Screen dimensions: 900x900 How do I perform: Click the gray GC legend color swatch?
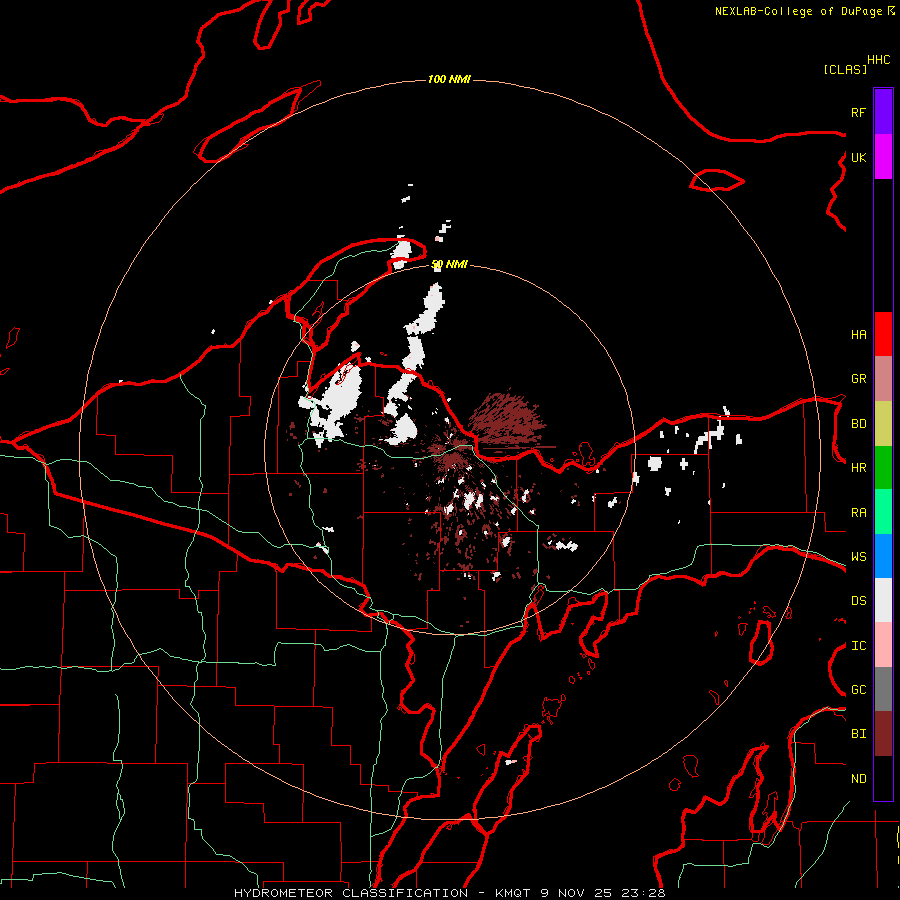[883, 689]
